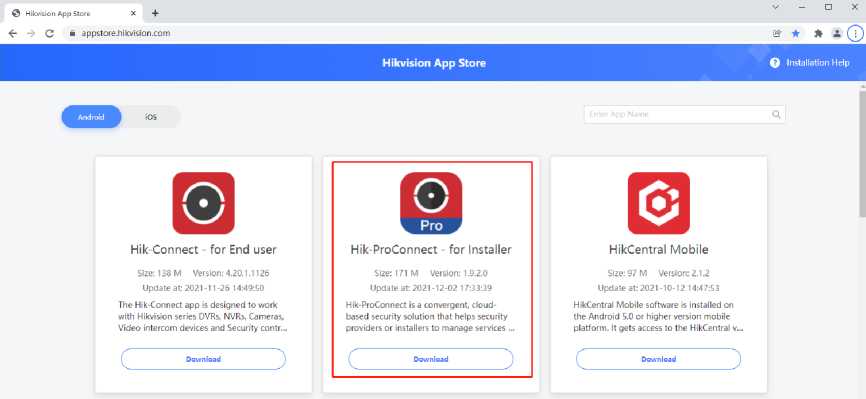This screenshot has height=399, width=866.
Task: Click the Version: 1.9.2.0 text
Action: coord(459,273)
